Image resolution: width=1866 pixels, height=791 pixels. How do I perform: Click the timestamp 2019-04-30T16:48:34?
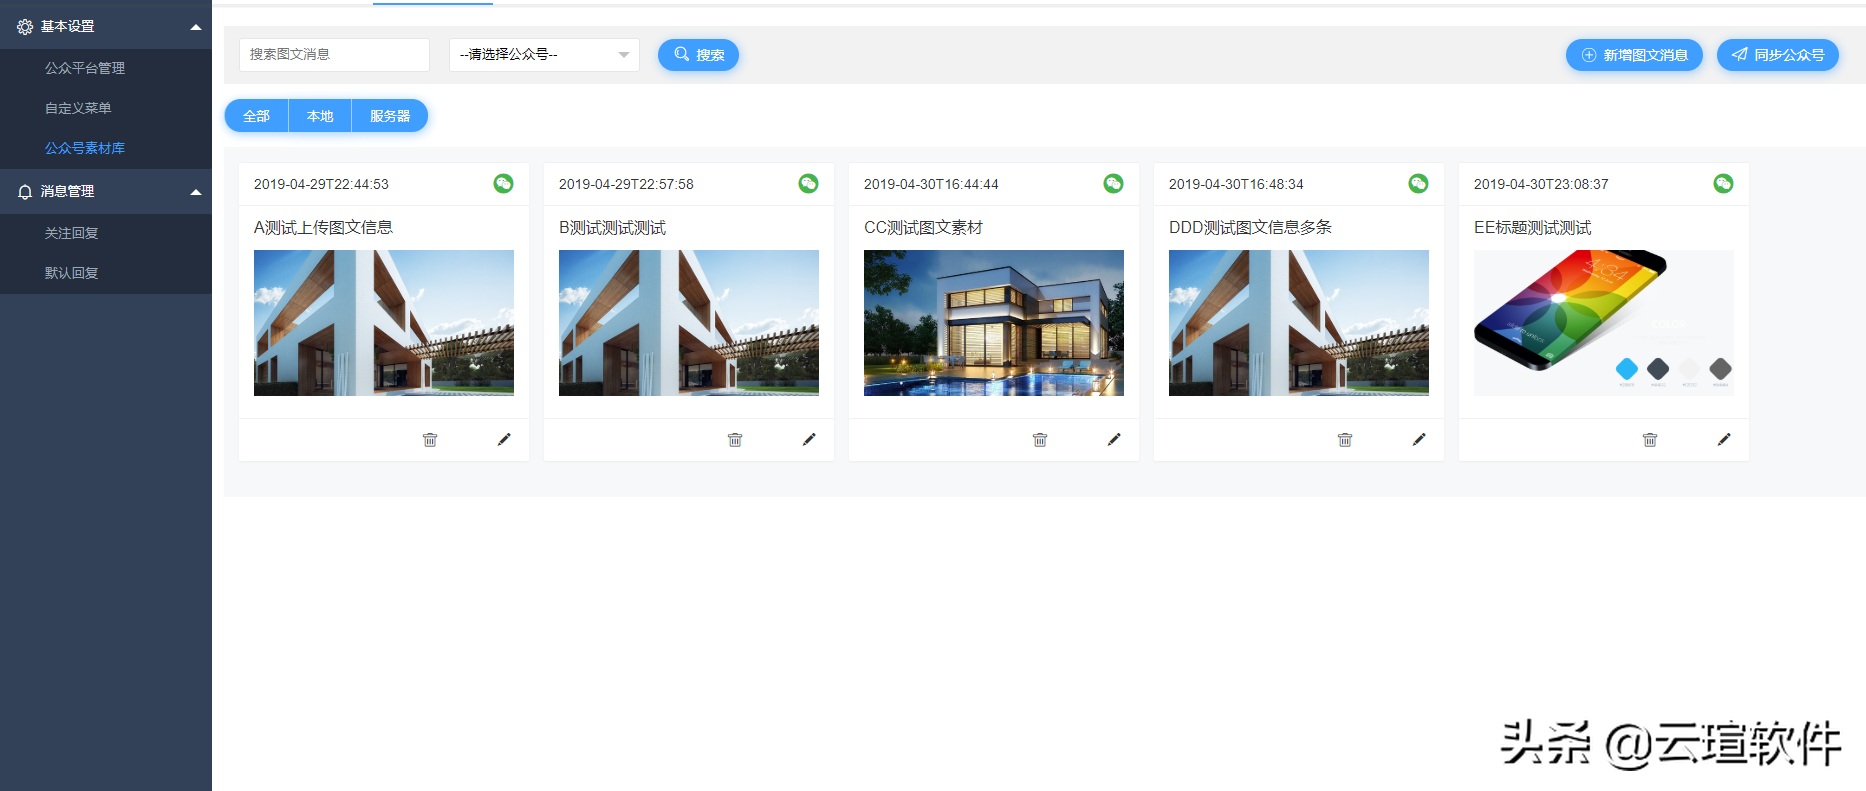(x=1236, y=184)
